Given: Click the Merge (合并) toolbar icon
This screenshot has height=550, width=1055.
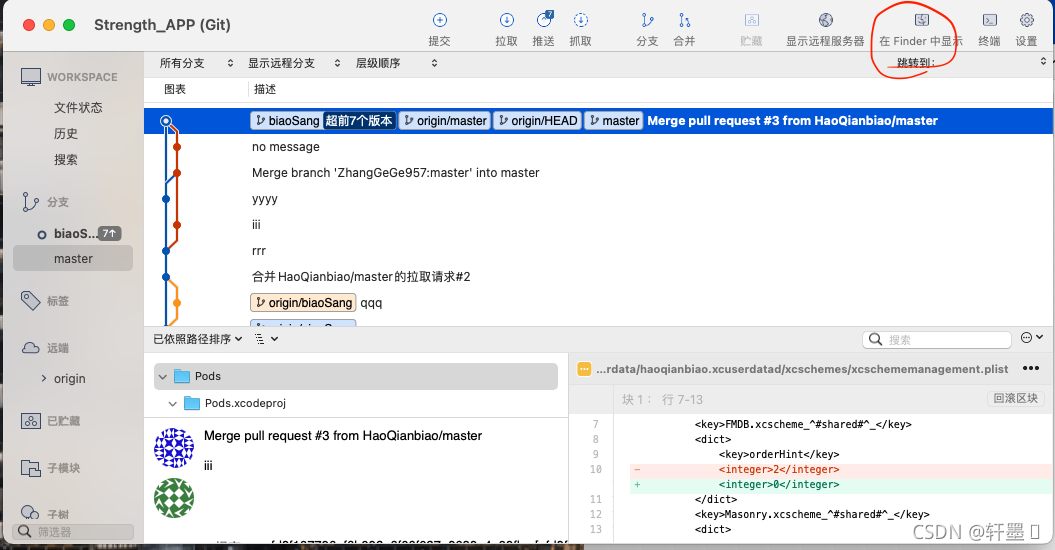Looking at the screenshot, I should (684, 21).
